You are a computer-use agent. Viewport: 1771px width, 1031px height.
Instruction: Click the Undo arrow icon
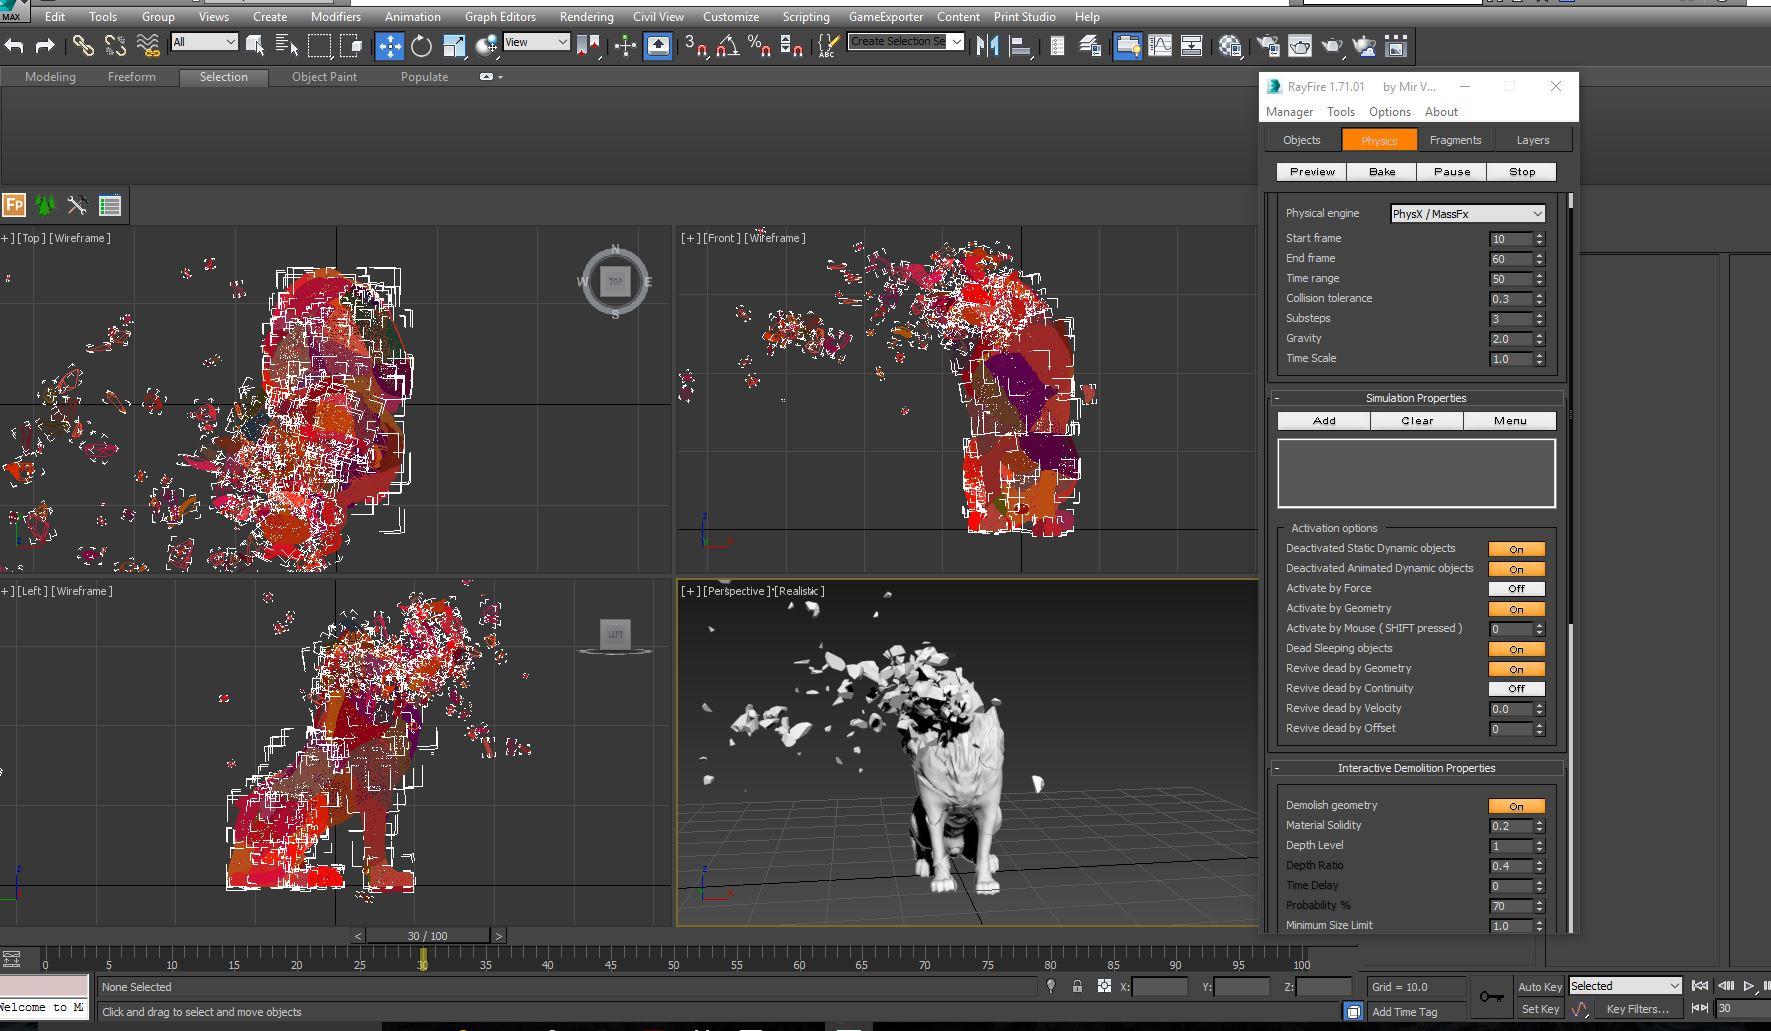click(x=14, y=46)
